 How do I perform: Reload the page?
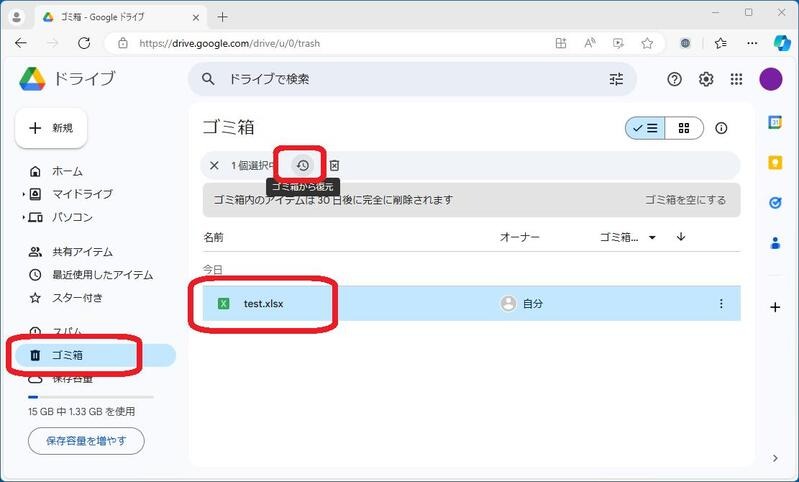coord(84,43)
